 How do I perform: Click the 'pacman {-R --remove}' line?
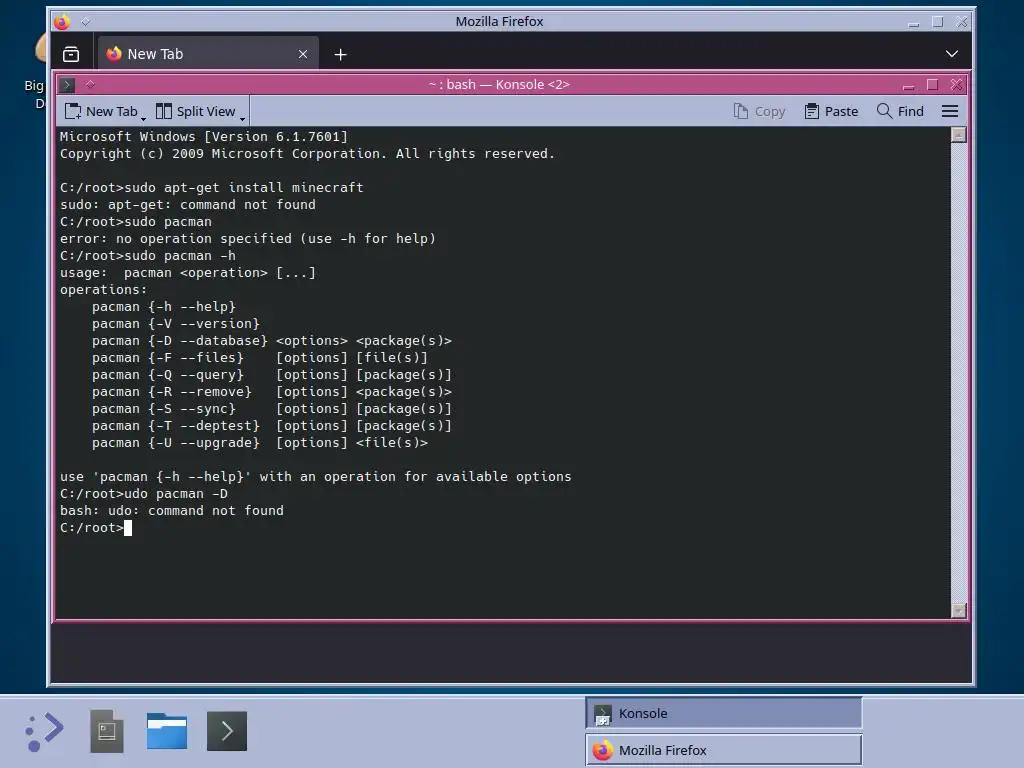pos(272,392)
